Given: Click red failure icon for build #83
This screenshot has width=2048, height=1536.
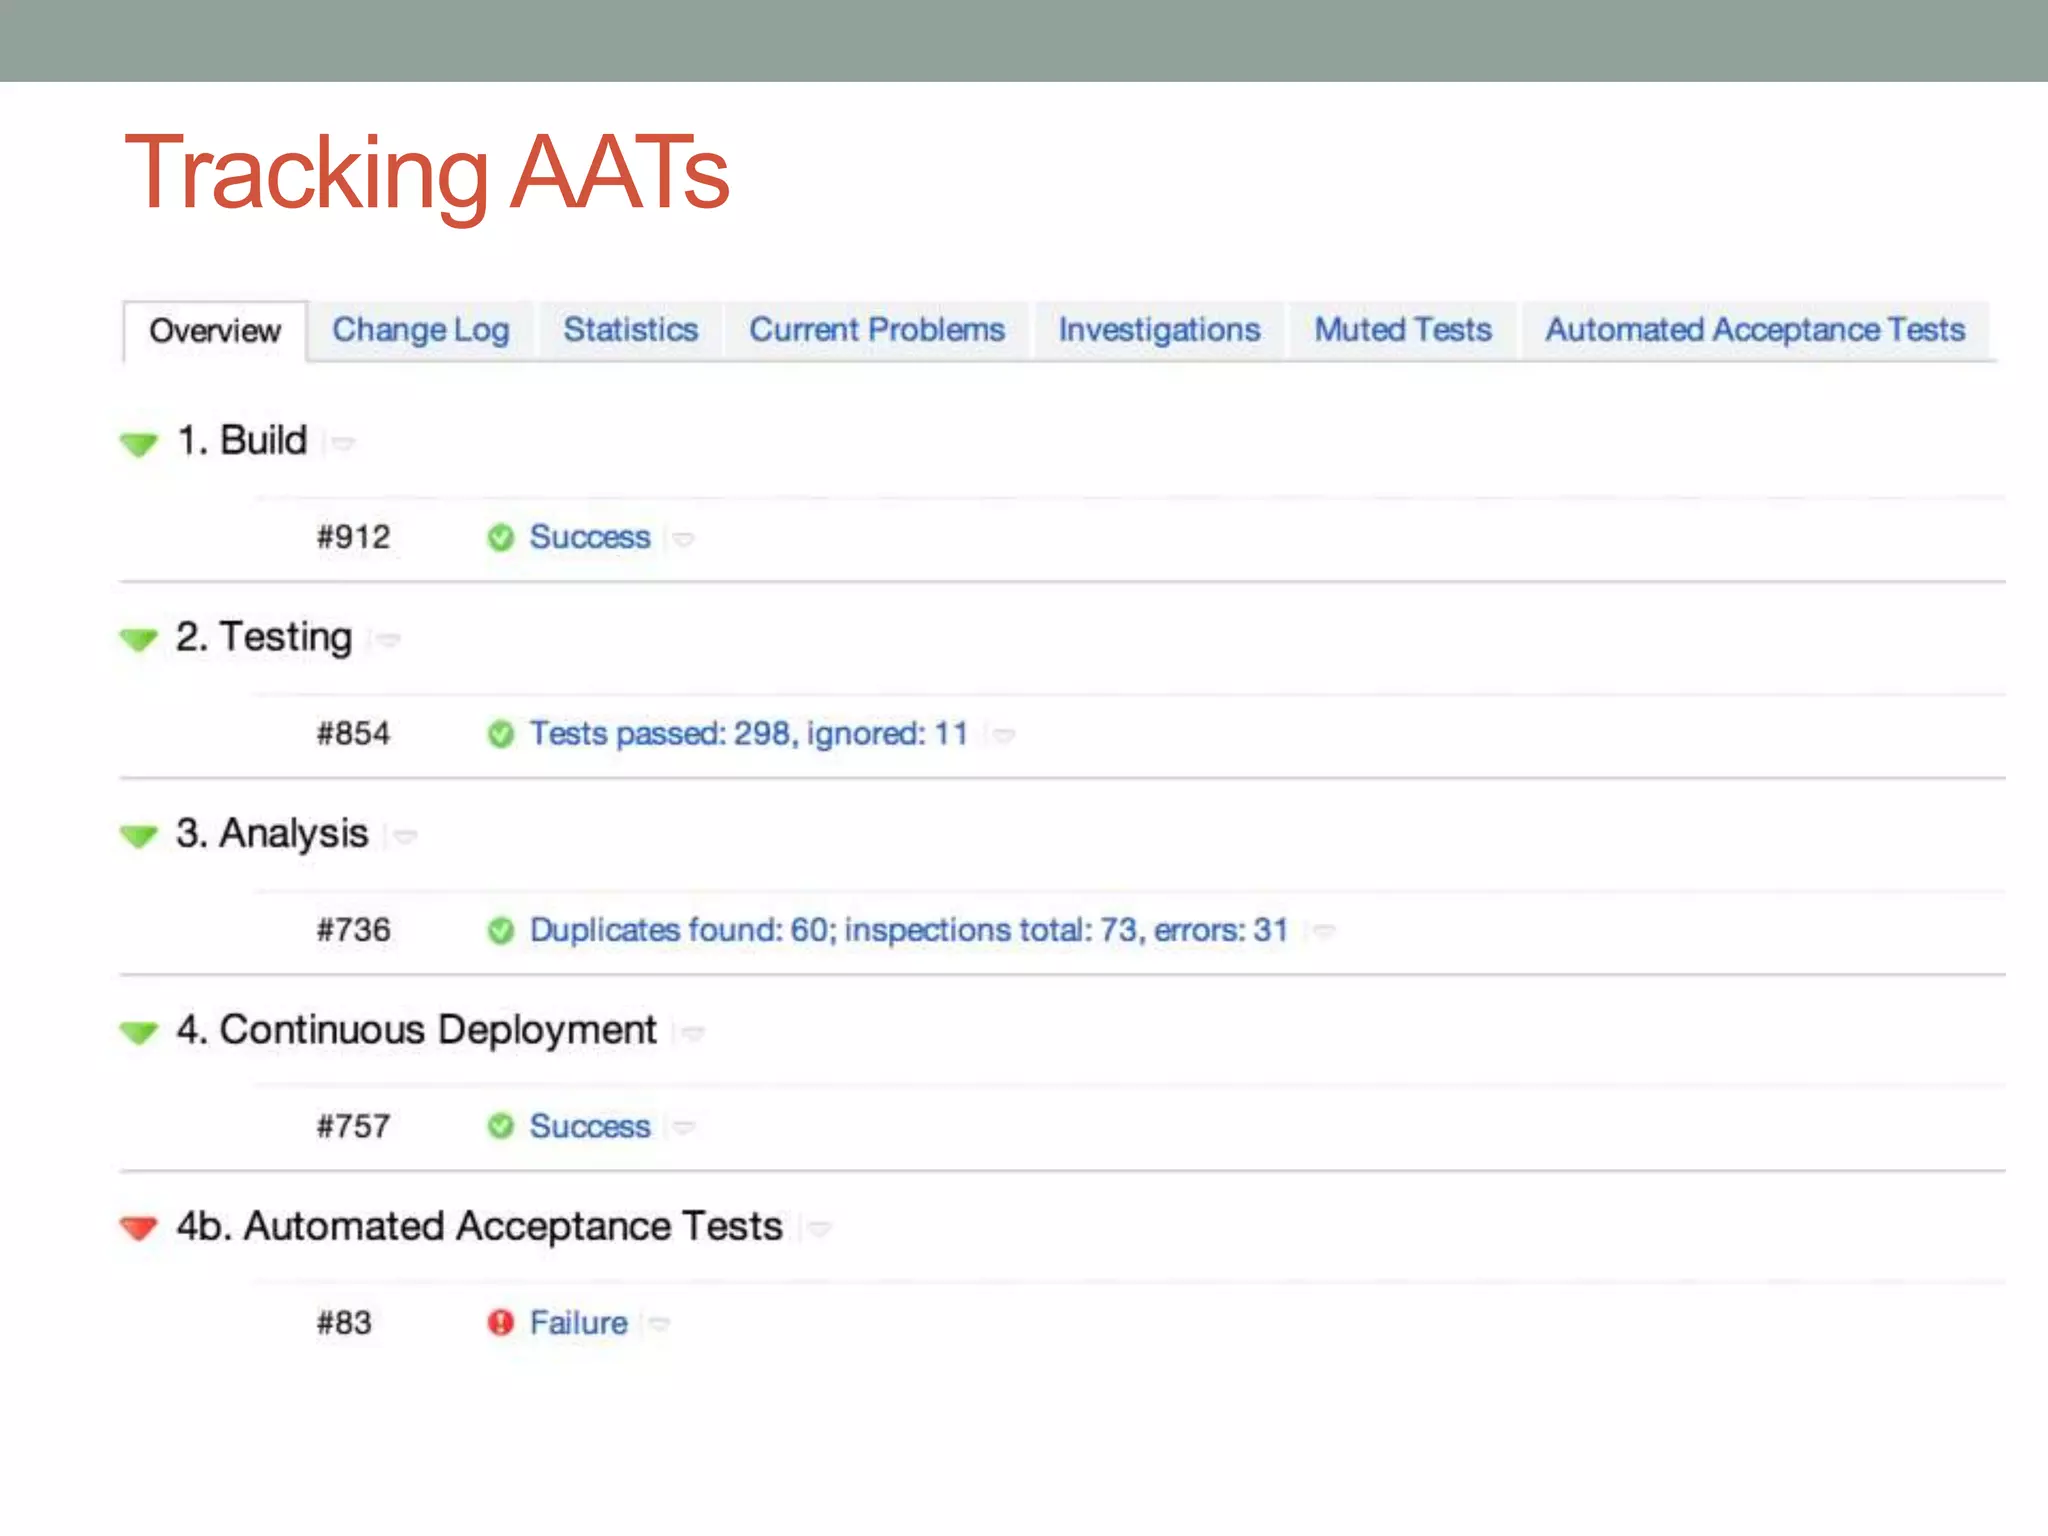Looking at the screenshot, I should (x=500, y=1323).
